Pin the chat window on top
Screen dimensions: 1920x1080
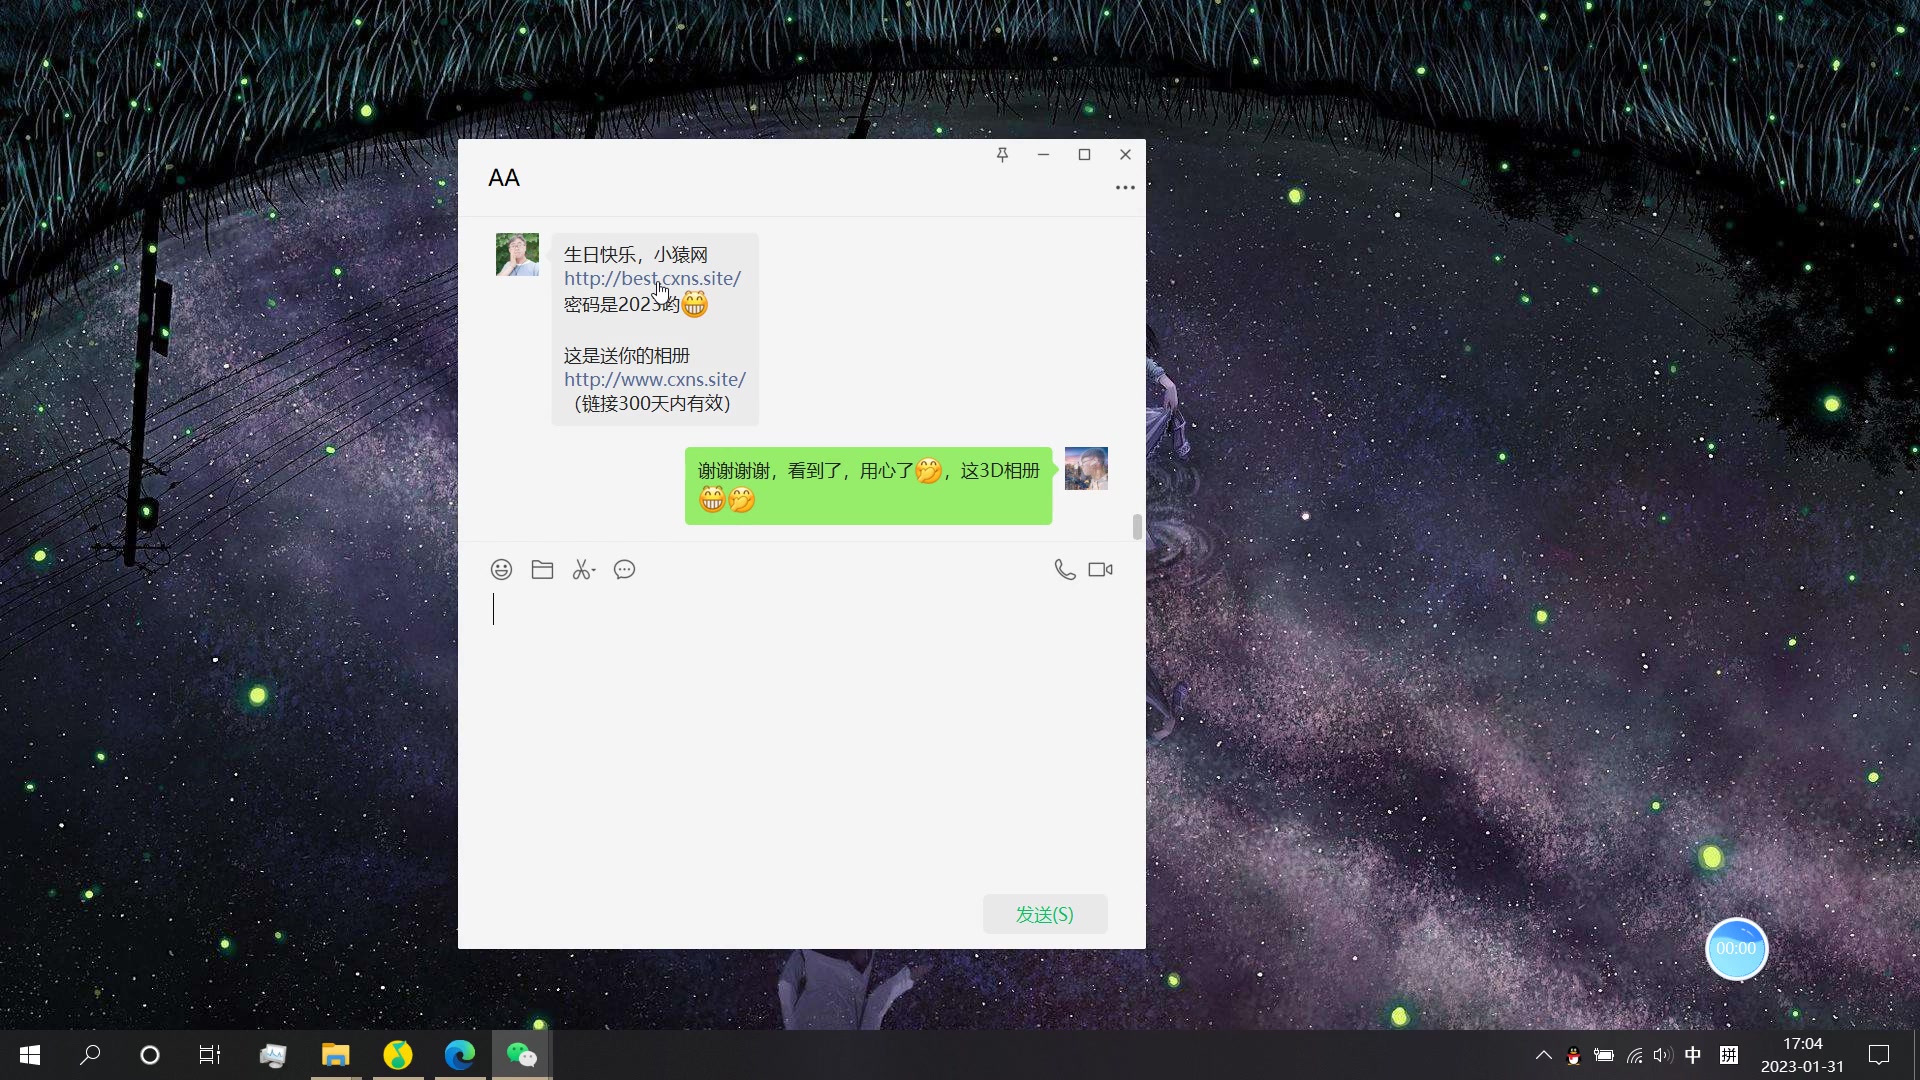1002,154
